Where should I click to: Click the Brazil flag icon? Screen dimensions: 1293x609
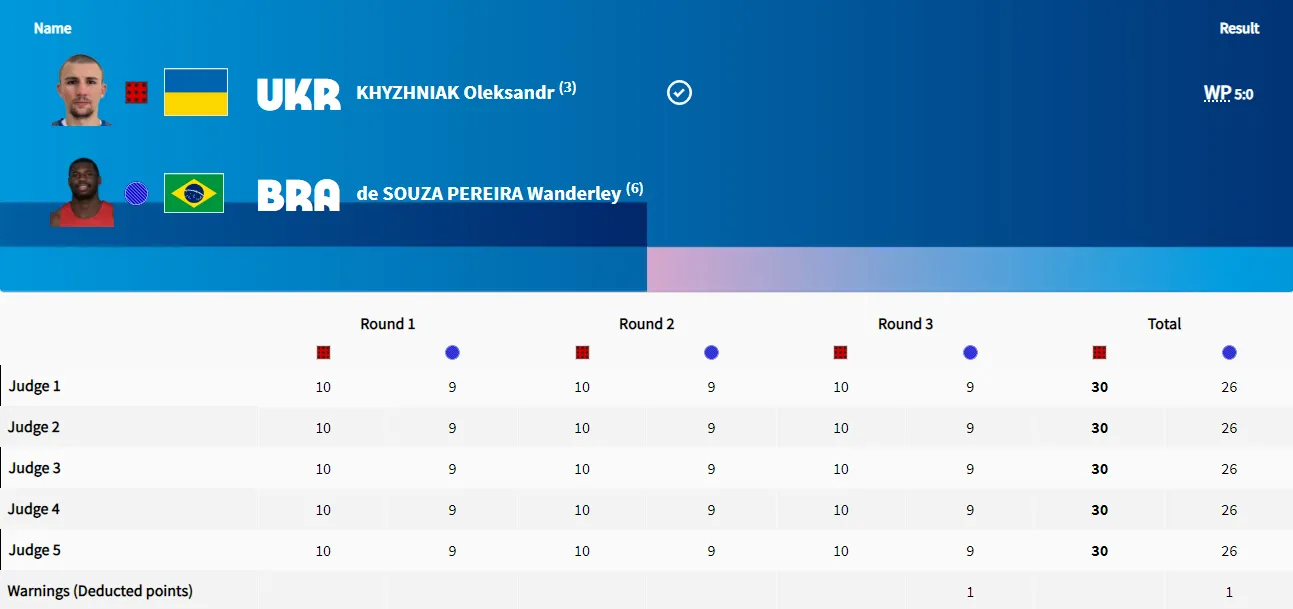click(194, 193)
